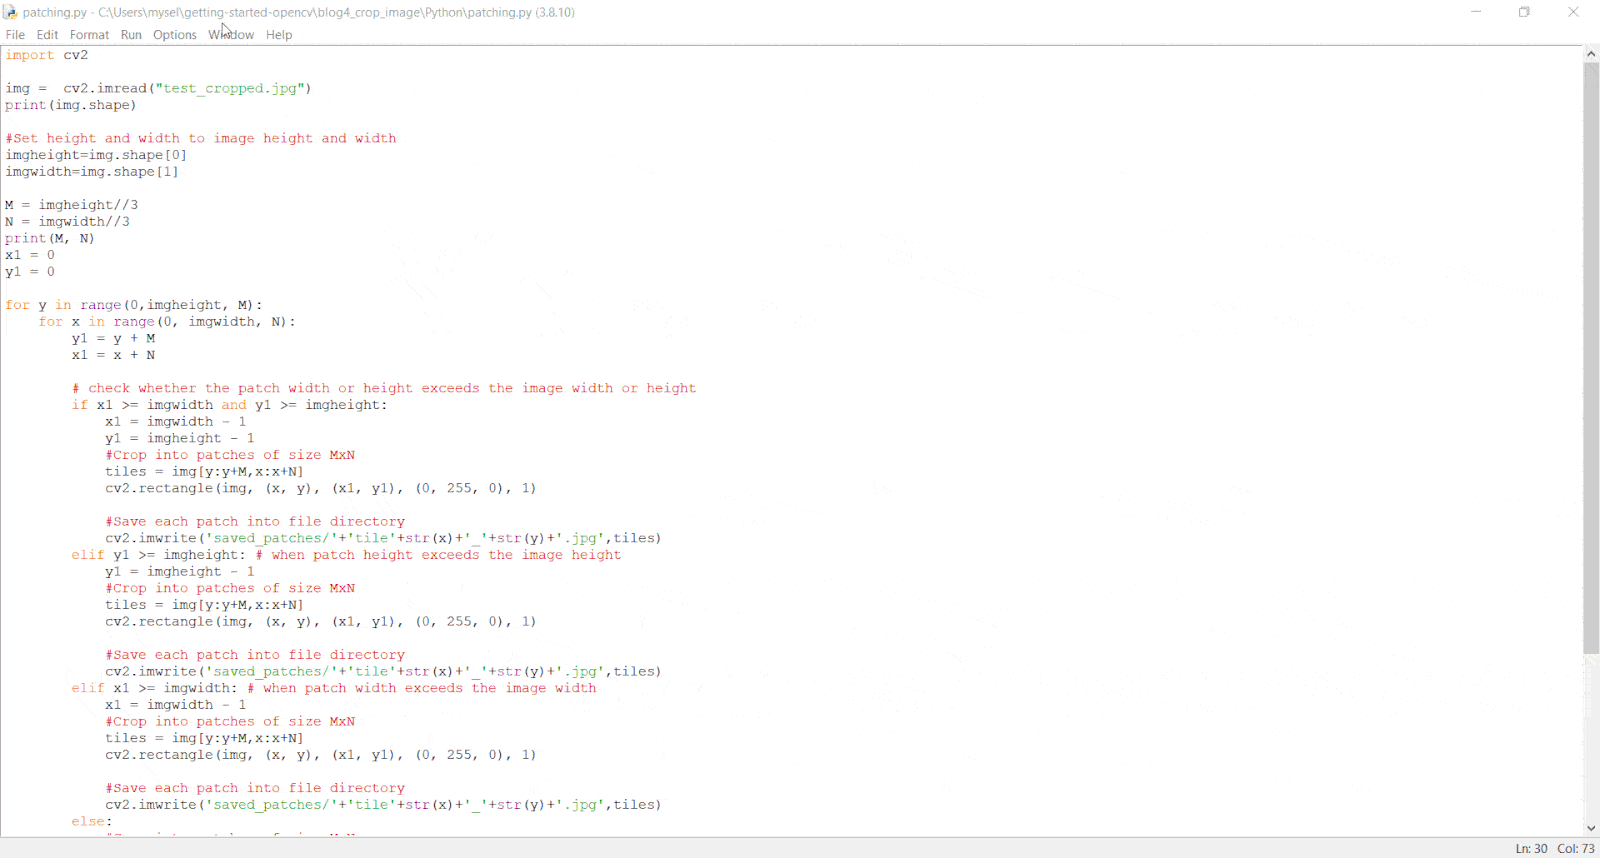Image resolution: width=1600 pixels, height=858 pixels.
Task: Click the cv2.imread("test_cropped.jpg") line
Action: (x=158, y=88)
